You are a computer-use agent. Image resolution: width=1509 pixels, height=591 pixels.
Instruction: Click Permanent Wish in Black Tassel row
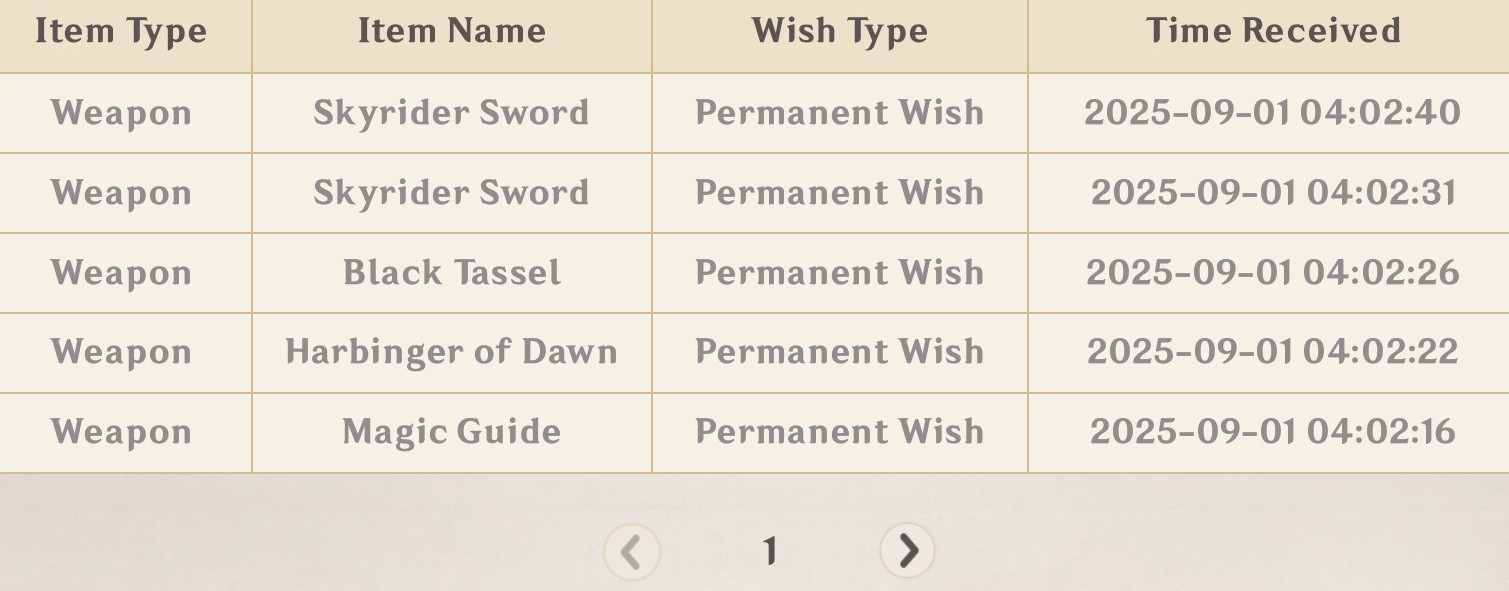click(840, 273)
